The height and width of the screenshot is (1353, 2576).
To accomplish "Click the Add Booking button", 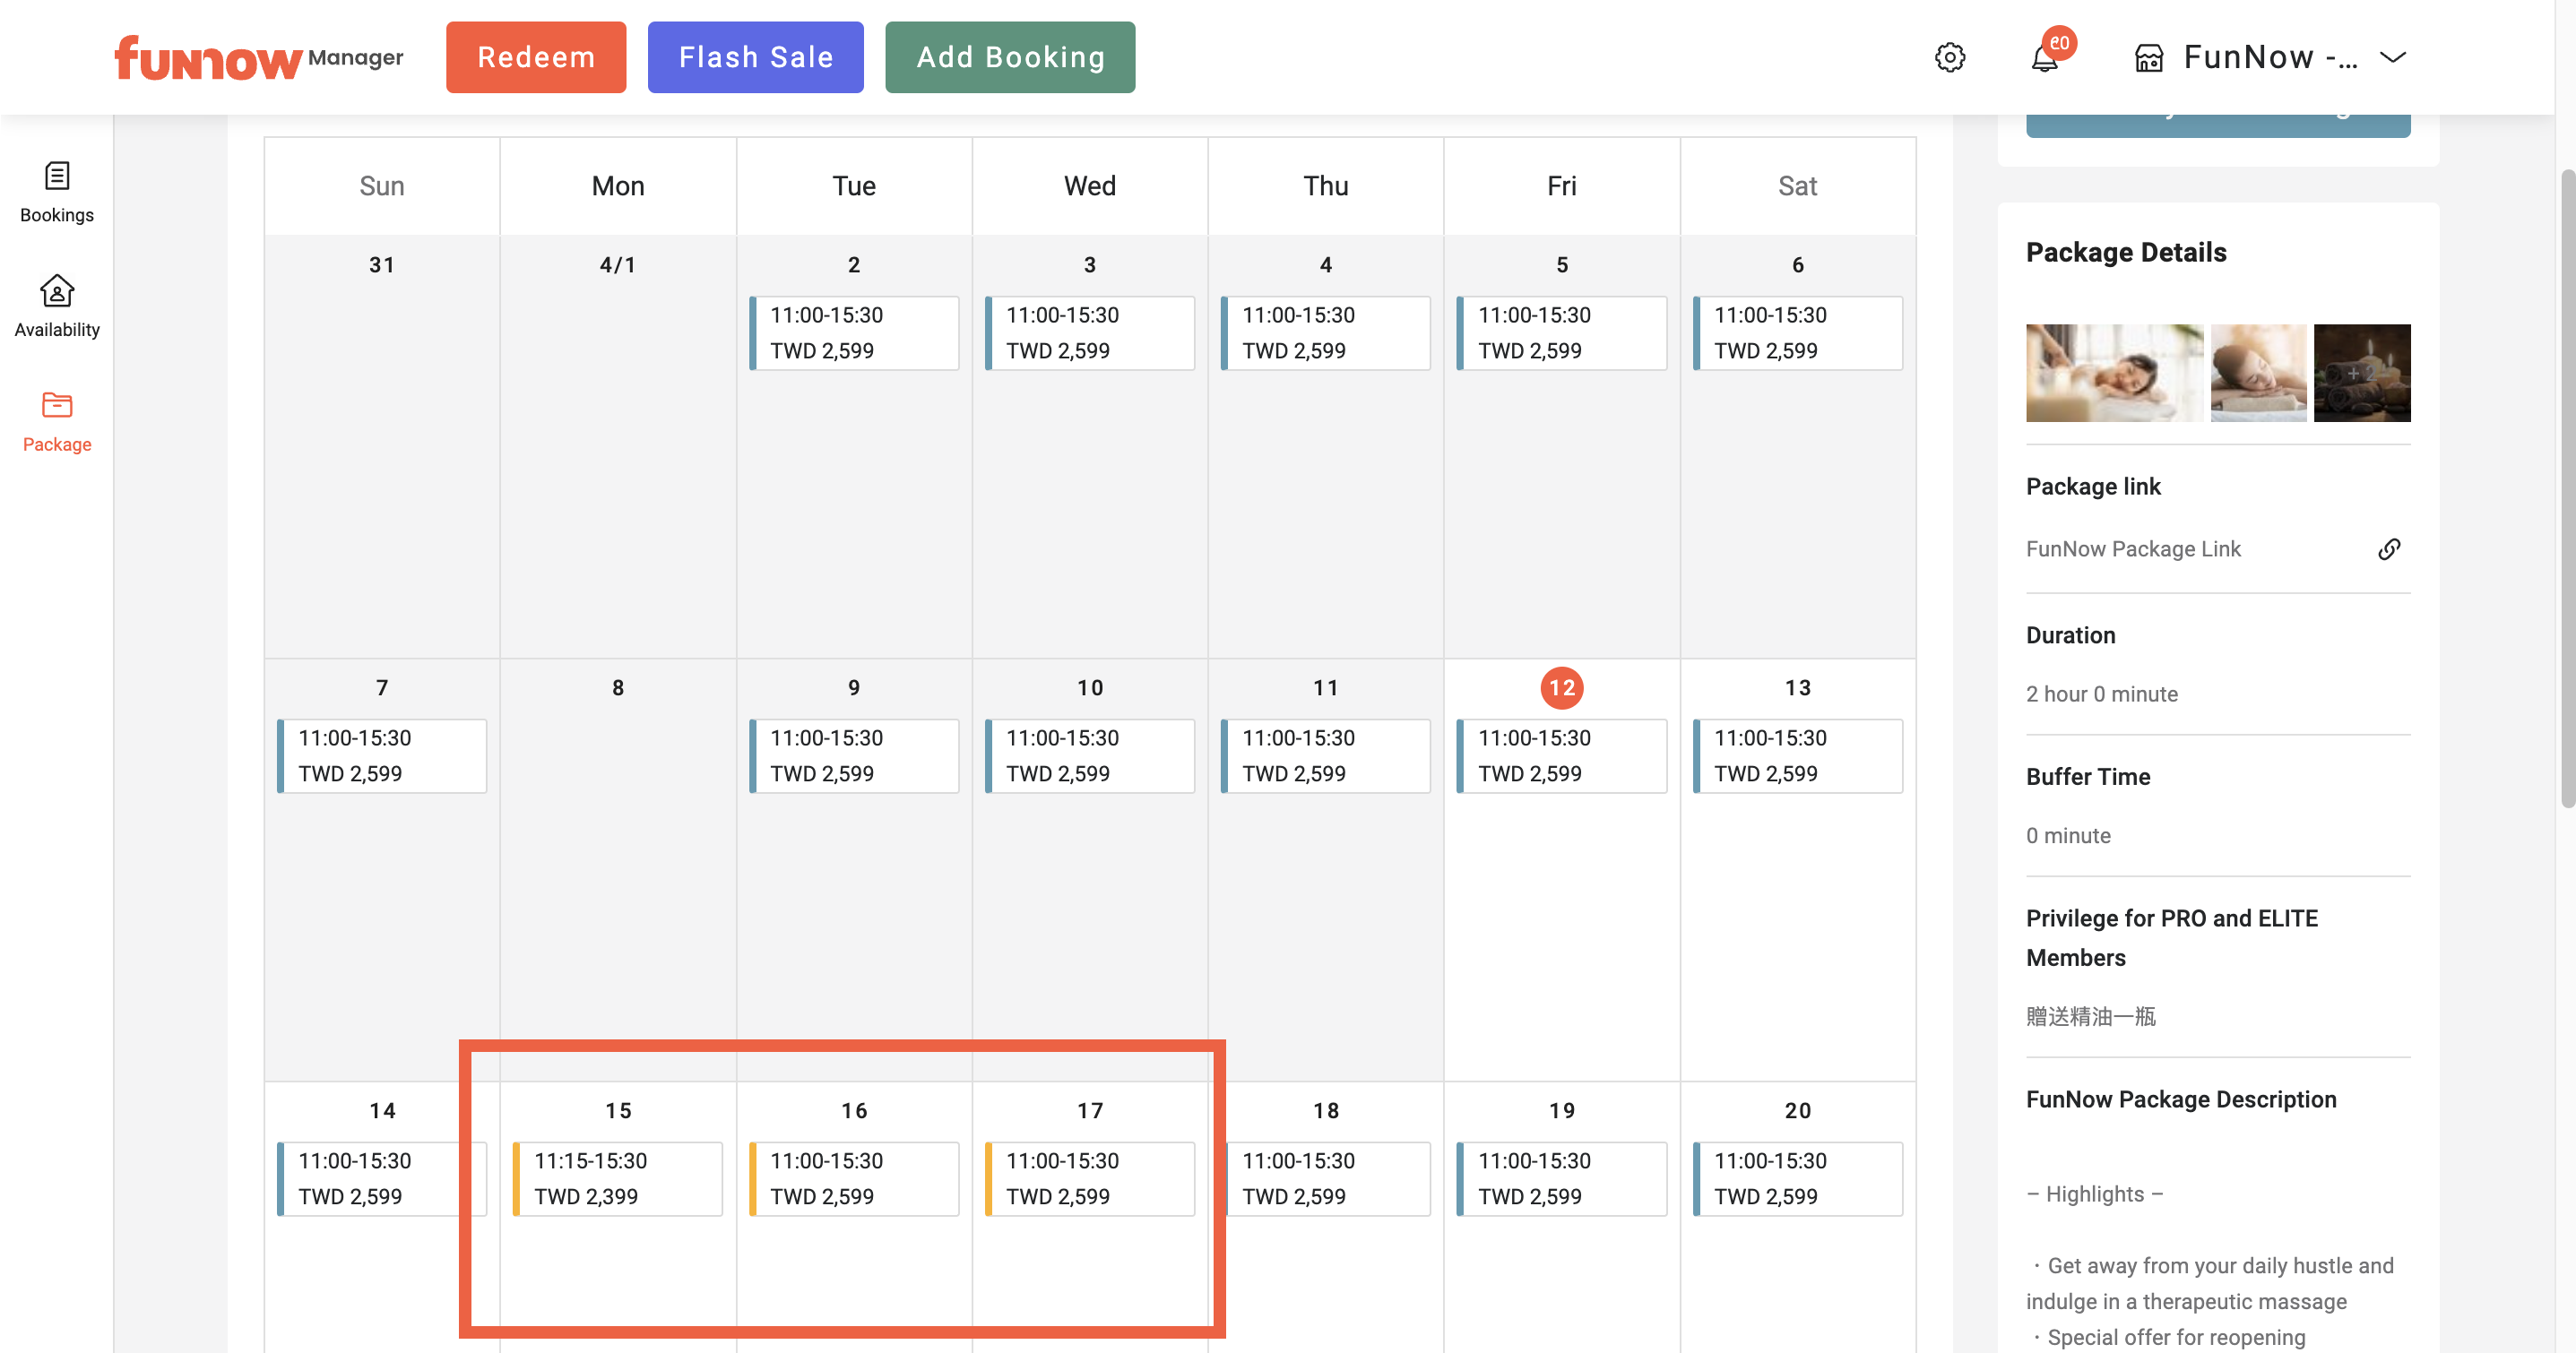I will 1010,57.
